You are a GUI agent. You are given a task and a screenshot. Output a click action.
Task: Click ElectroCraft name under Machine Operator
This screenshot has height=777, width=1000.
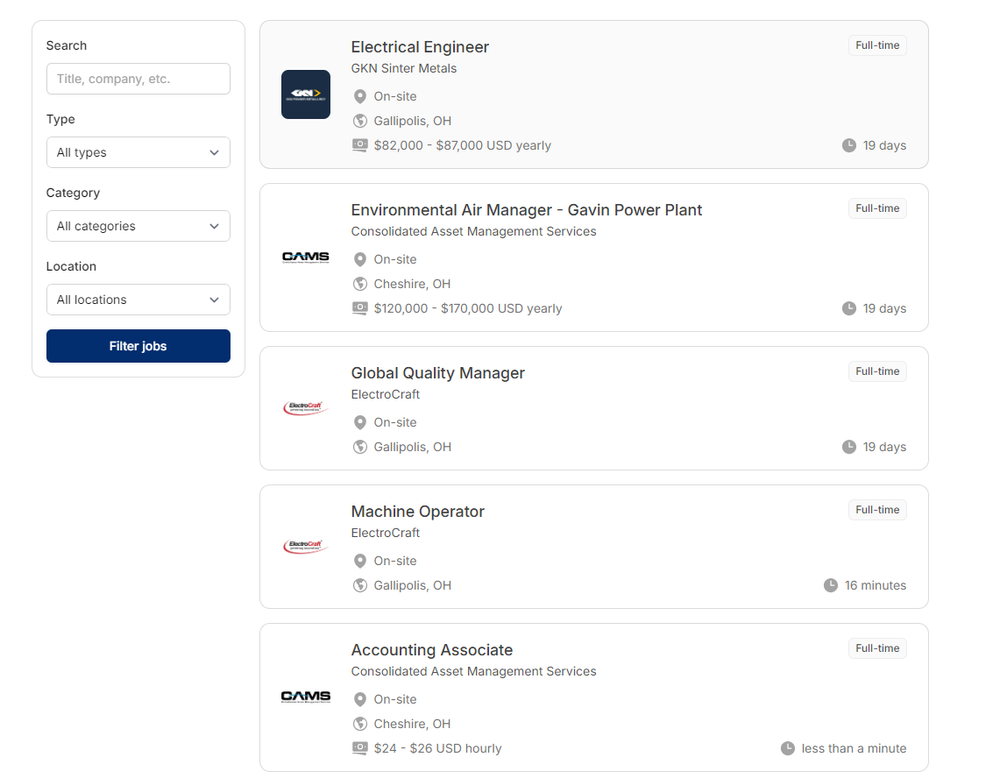coord(385,533)
